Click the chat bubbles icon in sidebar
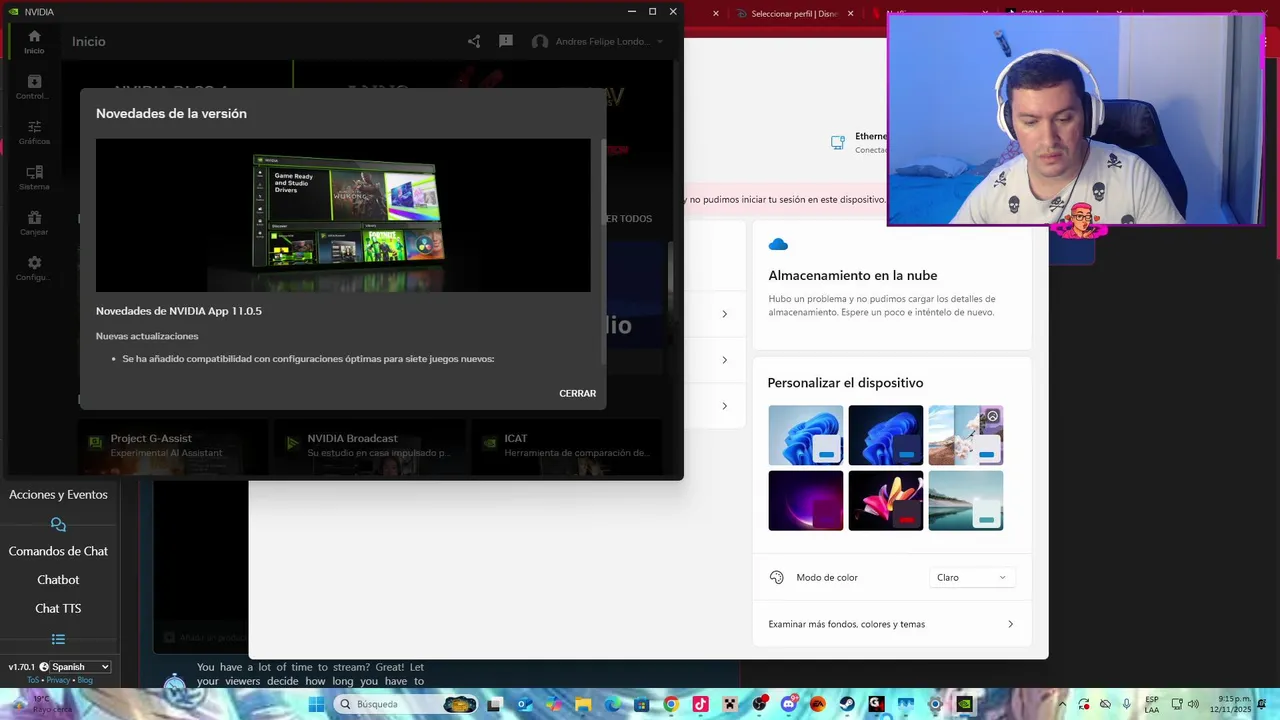The height and width of the screenshot is (720, 1280). tap(58, 524)
